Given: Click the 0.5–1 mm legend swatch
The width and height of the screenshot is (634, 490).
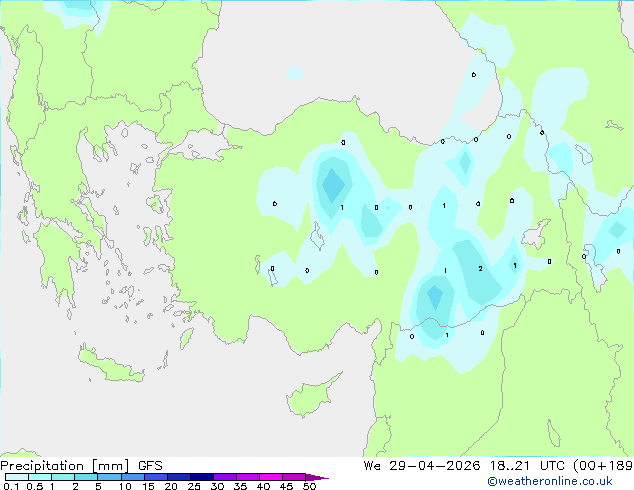Looking at the screenshot, I should pyautogui.click(x=40, y=477).
